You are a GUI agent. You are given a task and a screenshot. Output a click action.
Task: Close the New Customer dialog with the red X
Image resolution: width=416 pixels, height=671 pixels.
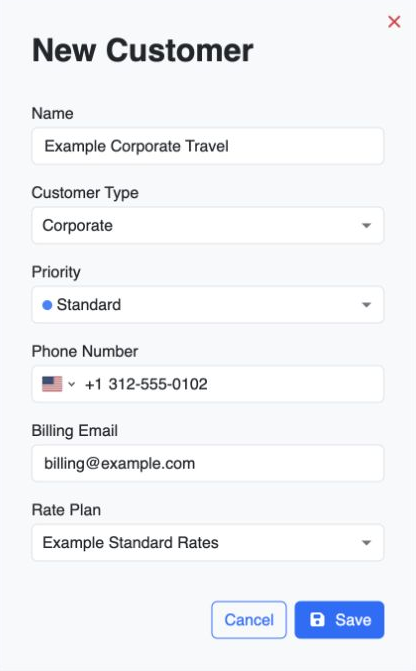coord(394,21)
